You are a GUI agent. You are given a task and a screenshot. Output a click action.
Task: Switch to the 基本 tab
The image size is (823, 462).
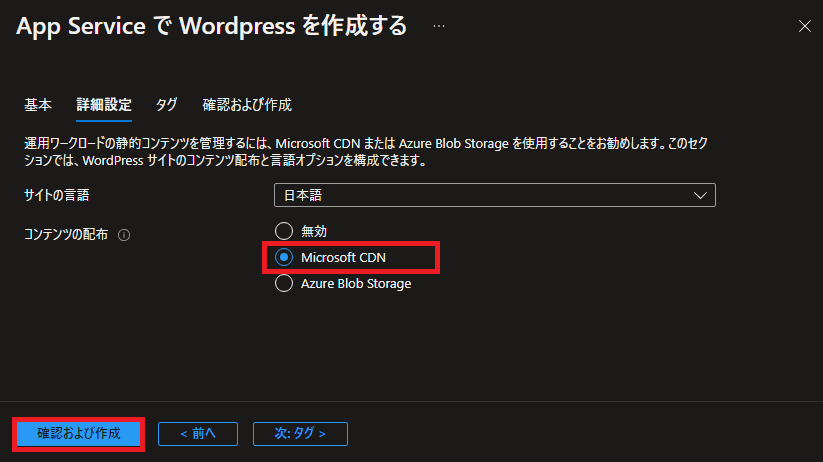pyautogui.click(x=38, y=105)
